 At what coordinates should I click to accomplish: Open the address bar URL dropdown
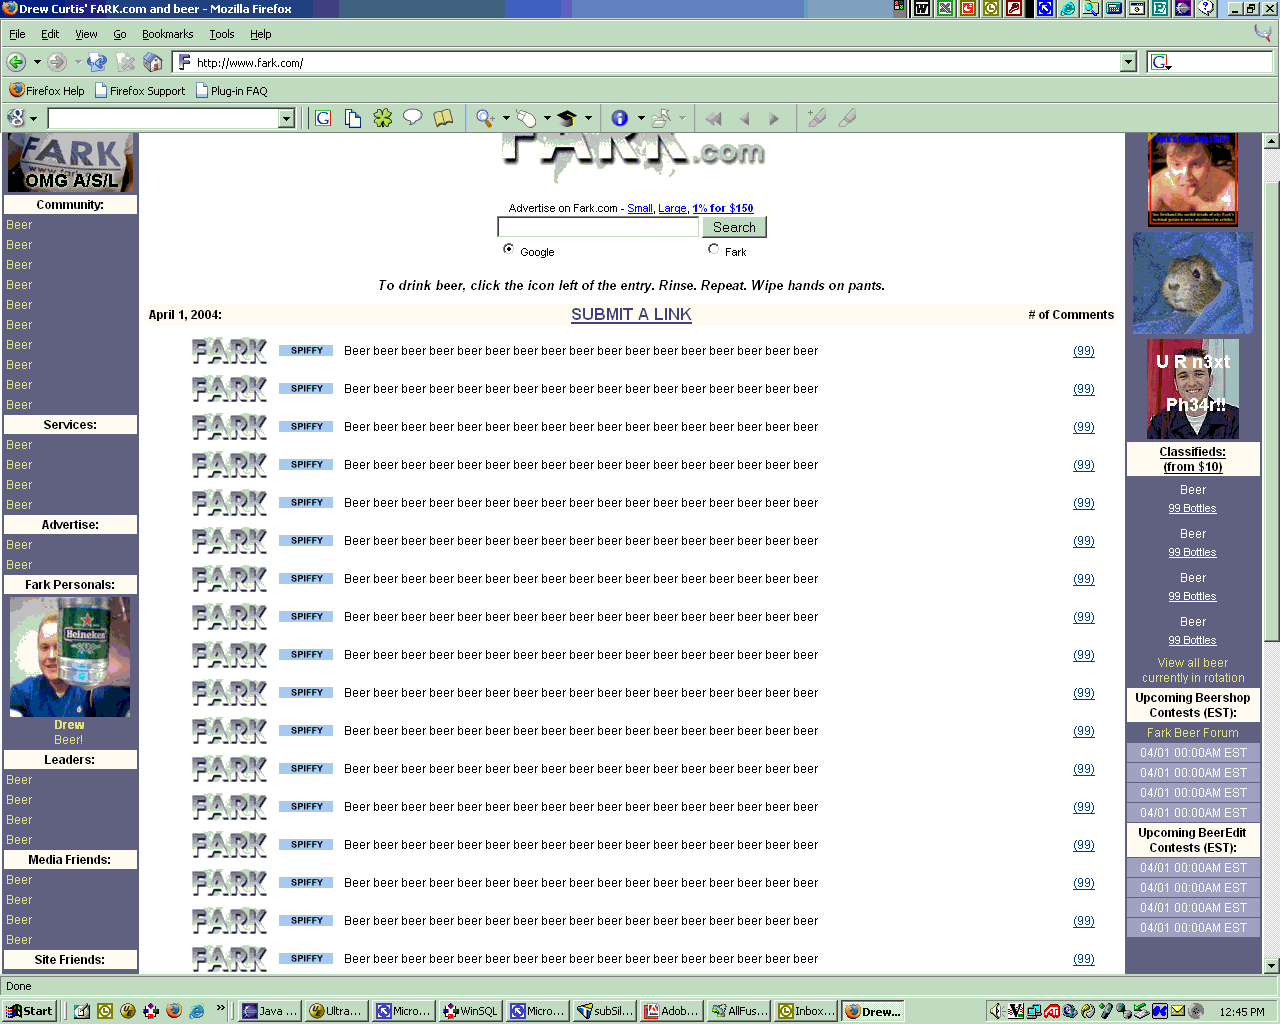pyautogui.click(x=1128, y=62)
